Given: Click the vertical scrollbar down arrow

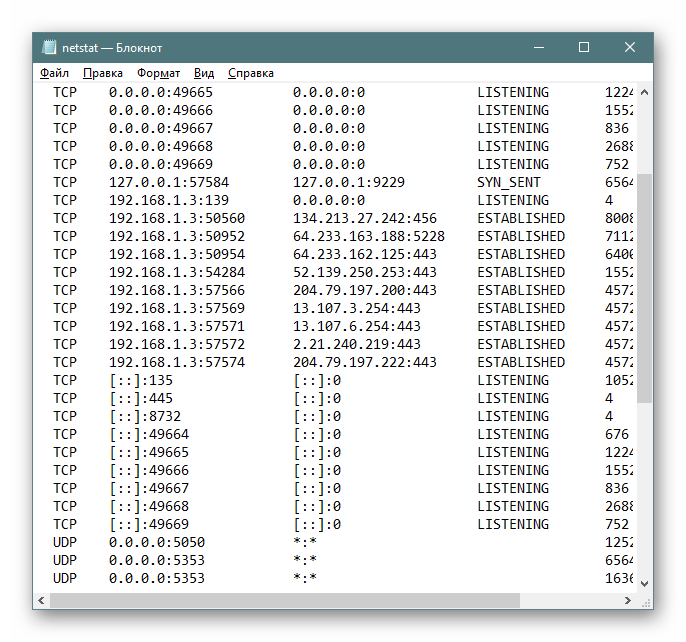Looking at the screenshot, I should pos(644,583).
